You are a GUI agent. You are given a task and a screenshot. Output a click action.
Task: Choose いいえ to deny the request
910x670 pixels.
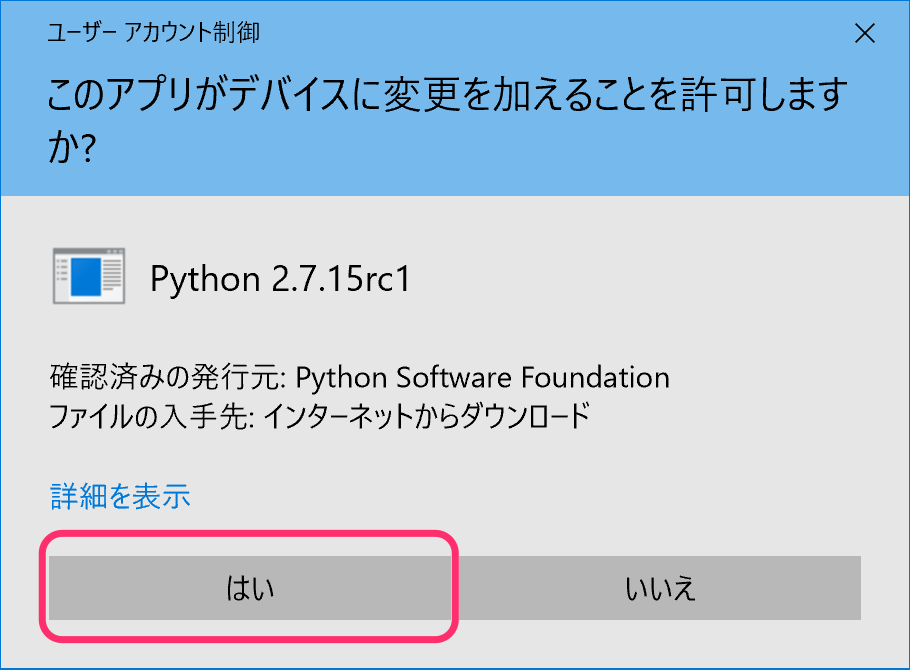click(x=659, y=588)
